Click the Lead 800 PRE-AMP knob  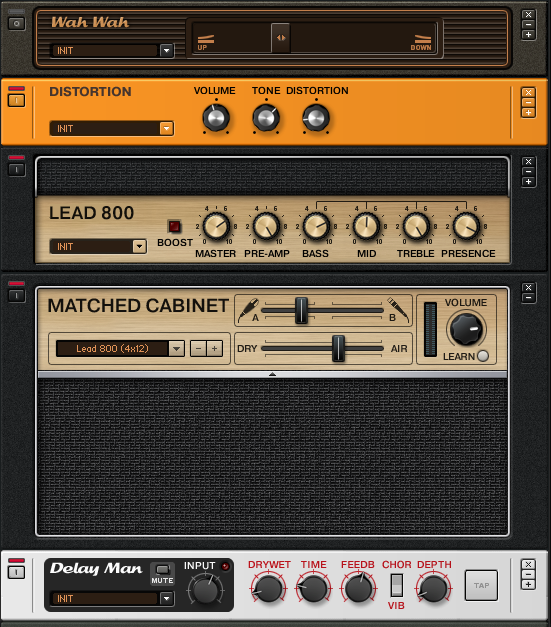coord(266,226)
